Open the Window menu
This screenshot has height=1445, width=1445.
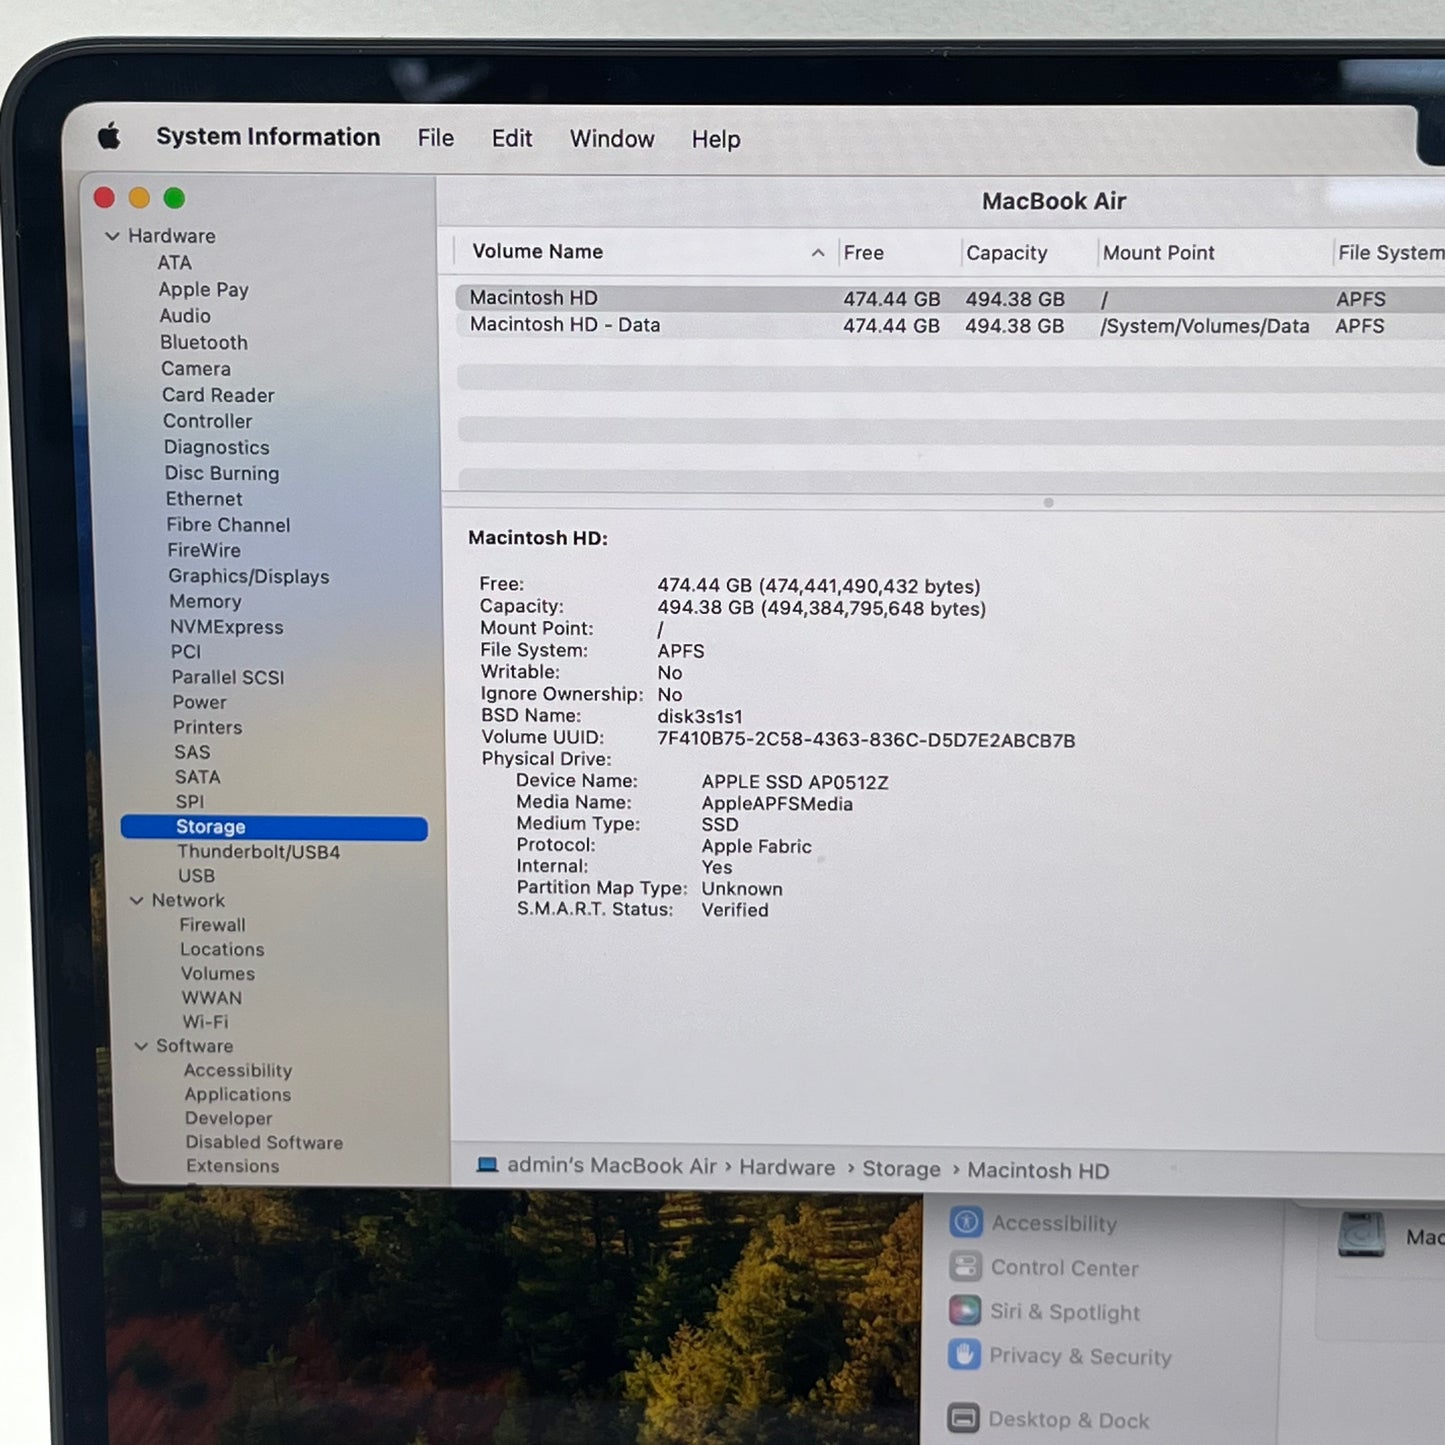click(612, 139)
